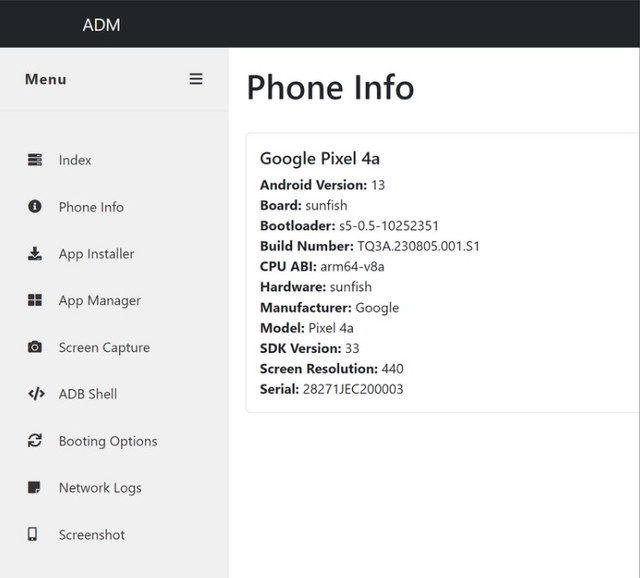Click the ADM brand title
The image size is (640, 578).
pos(101,25)
